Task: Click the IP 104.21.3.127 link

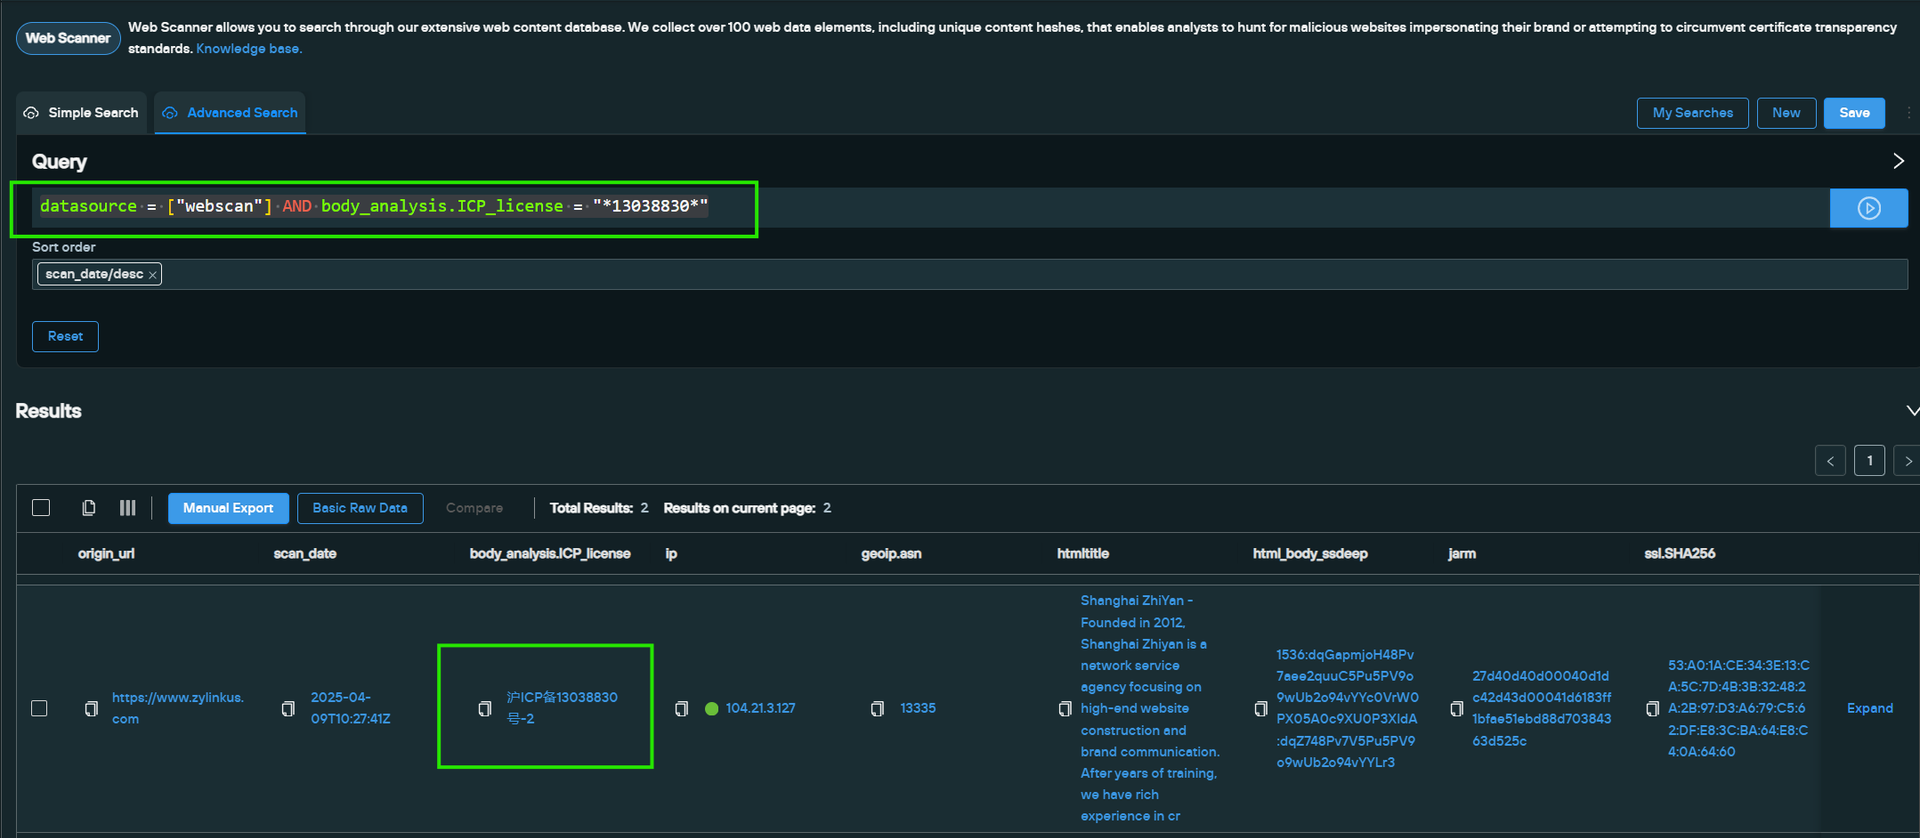Action: [x=760, y=708]
